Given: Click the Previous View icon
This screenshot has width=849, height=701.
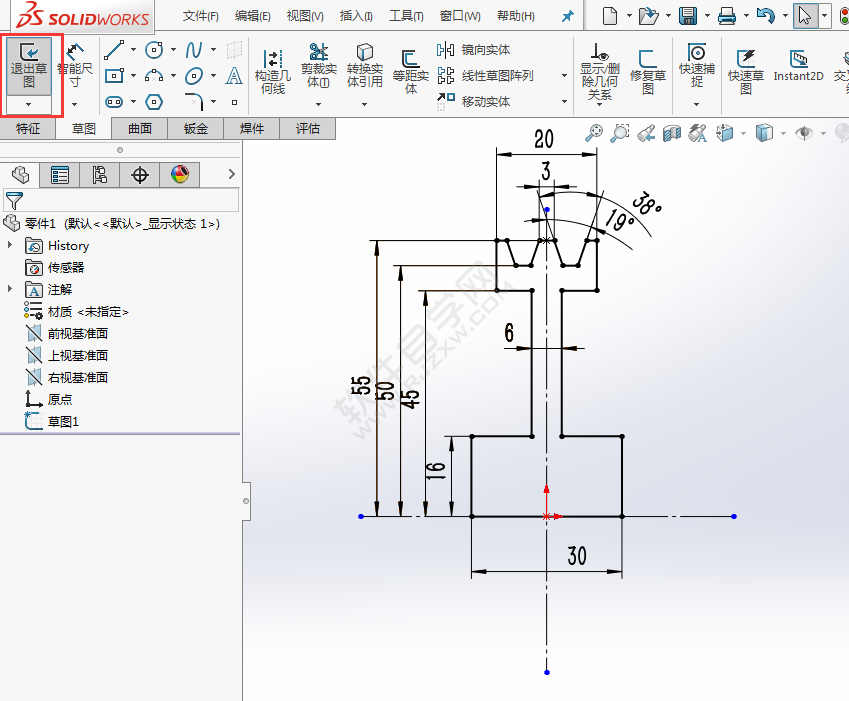Looking at the screenshot, I should pos(646,133).
